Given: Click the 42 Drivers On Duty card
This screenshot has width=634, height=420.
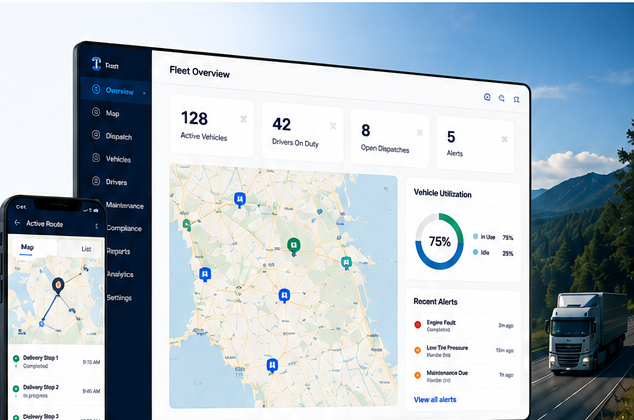Looking at the screenshot, I should pos(302,133).
